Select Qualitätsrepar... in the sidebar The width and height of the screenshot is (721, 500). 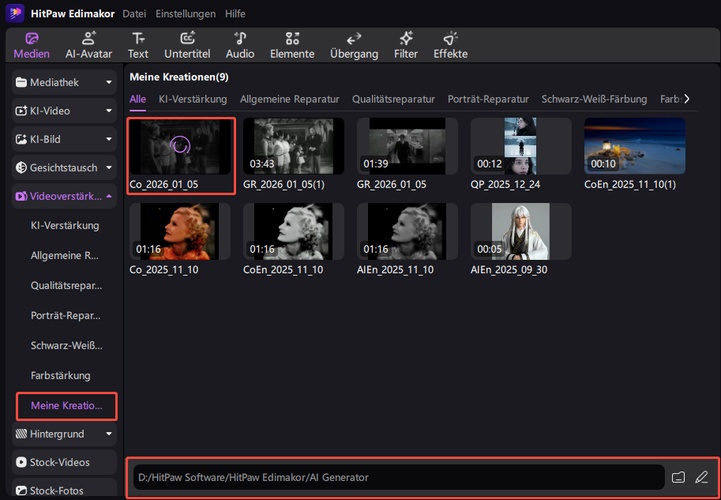[x=66, y=286]
